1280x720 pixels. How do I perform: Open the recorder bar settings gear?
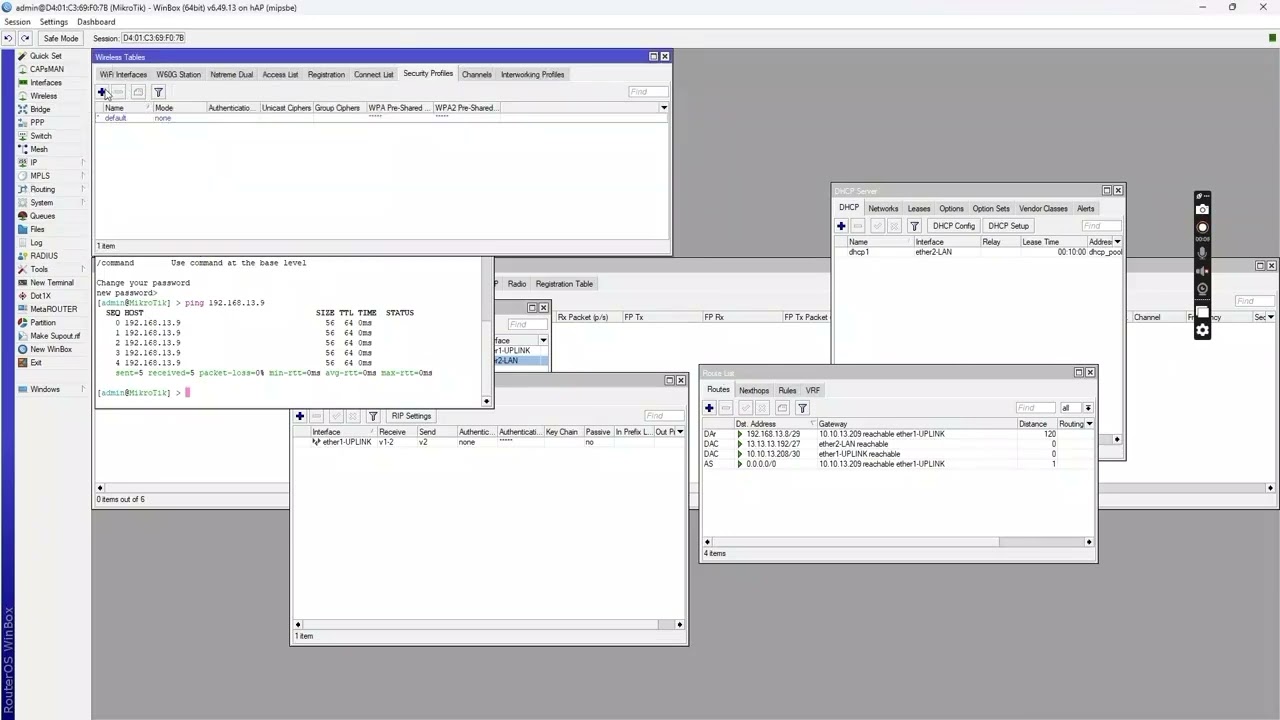coord(1203,330)
